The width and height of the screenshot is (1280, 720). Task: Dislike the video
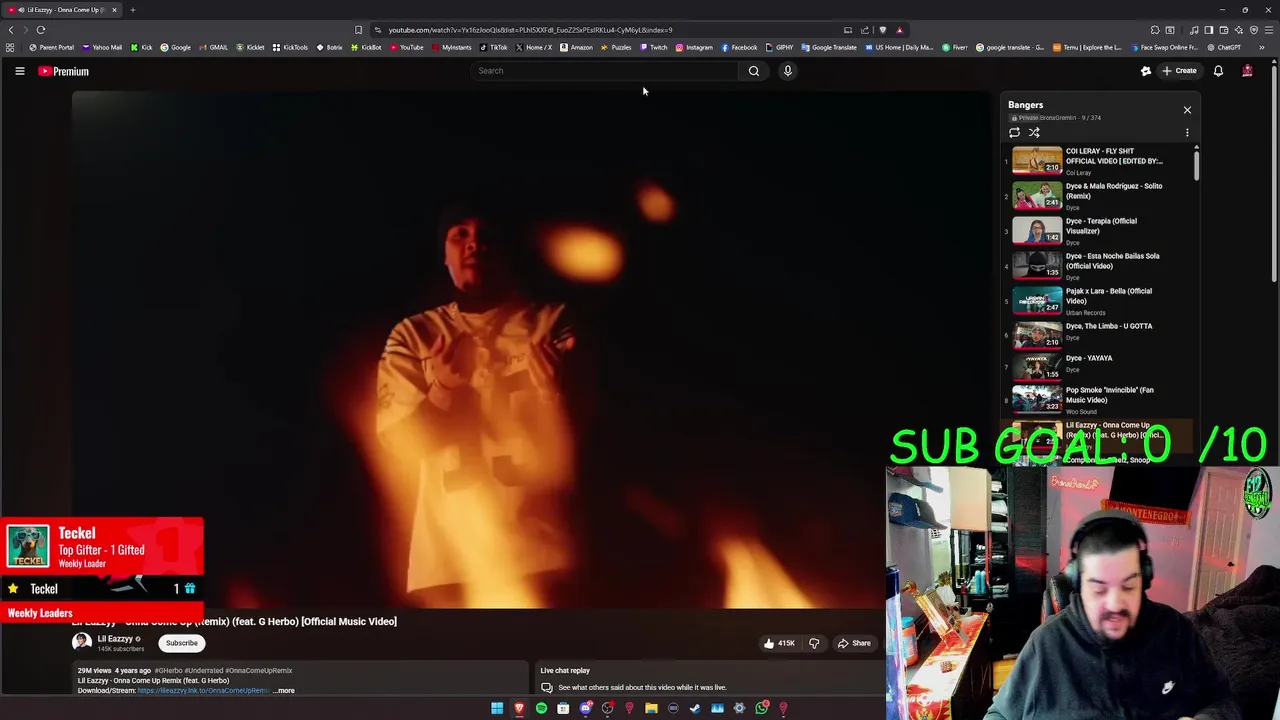tap(814, 643)
